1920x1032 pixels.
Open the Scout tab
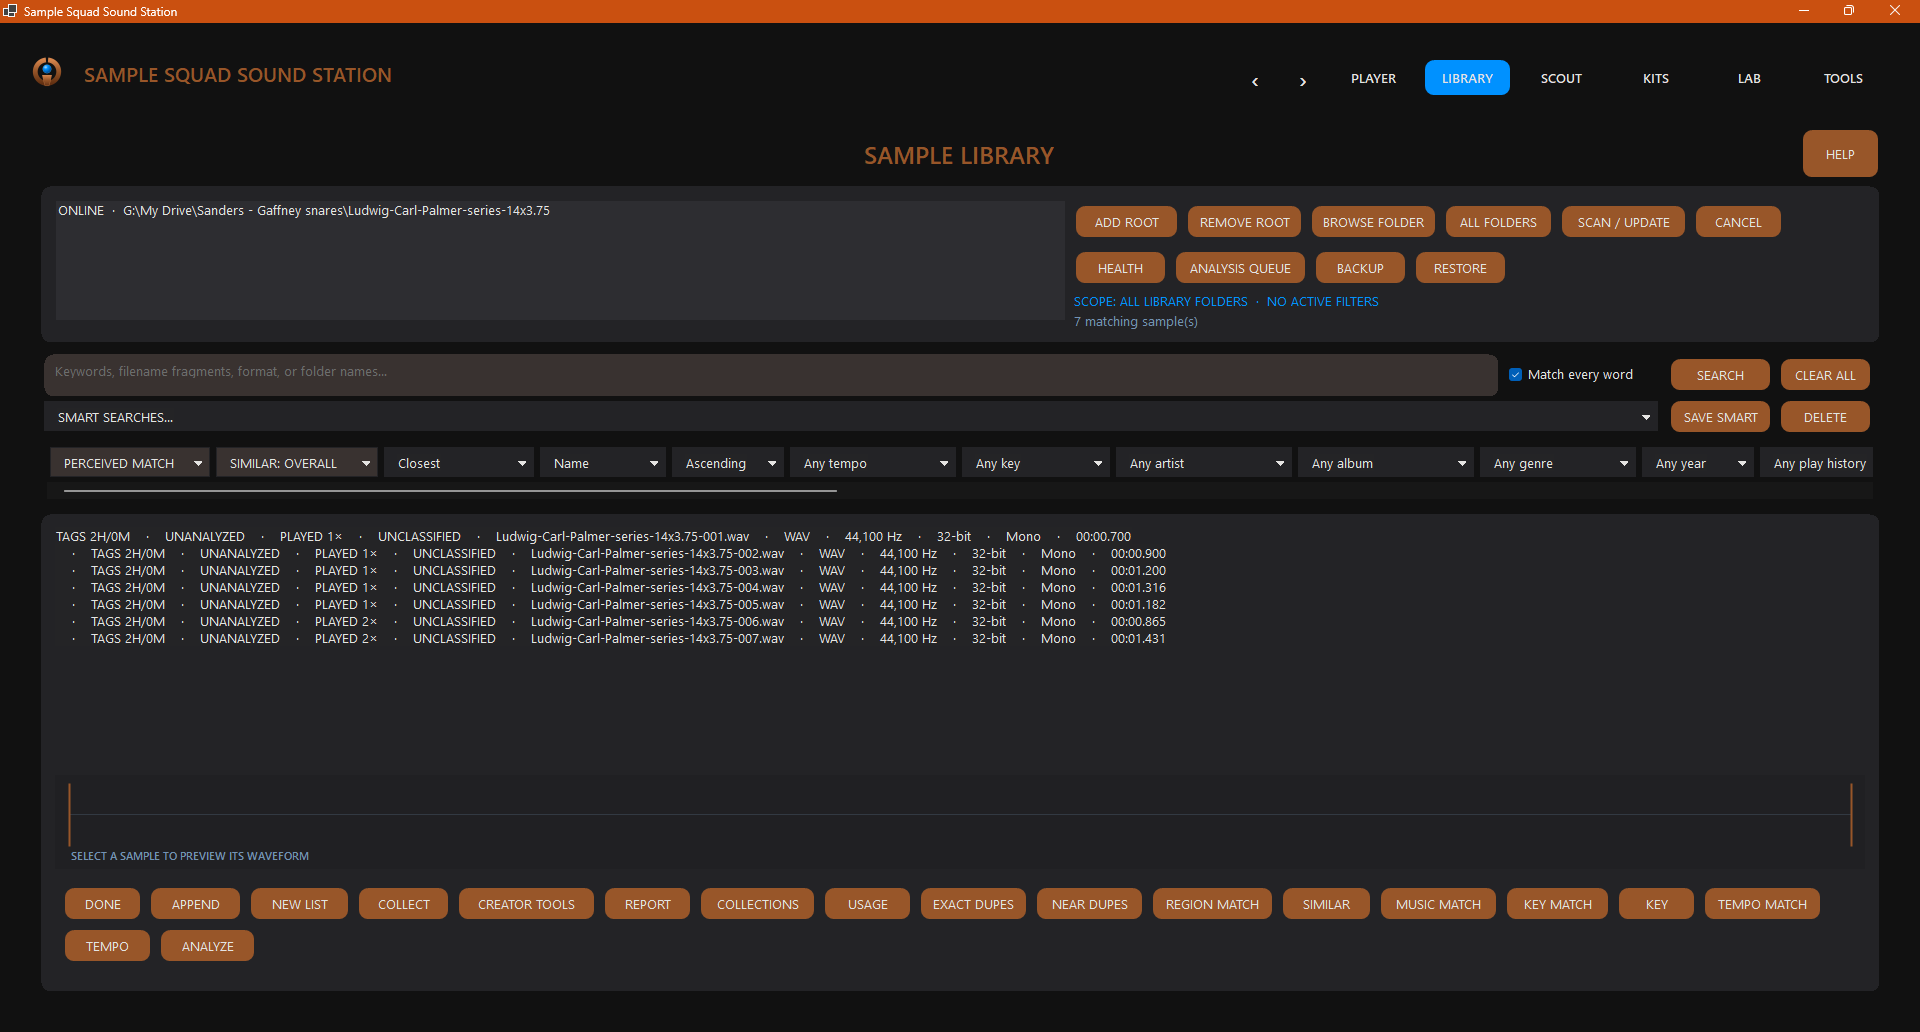click(x=1561, y=78)
